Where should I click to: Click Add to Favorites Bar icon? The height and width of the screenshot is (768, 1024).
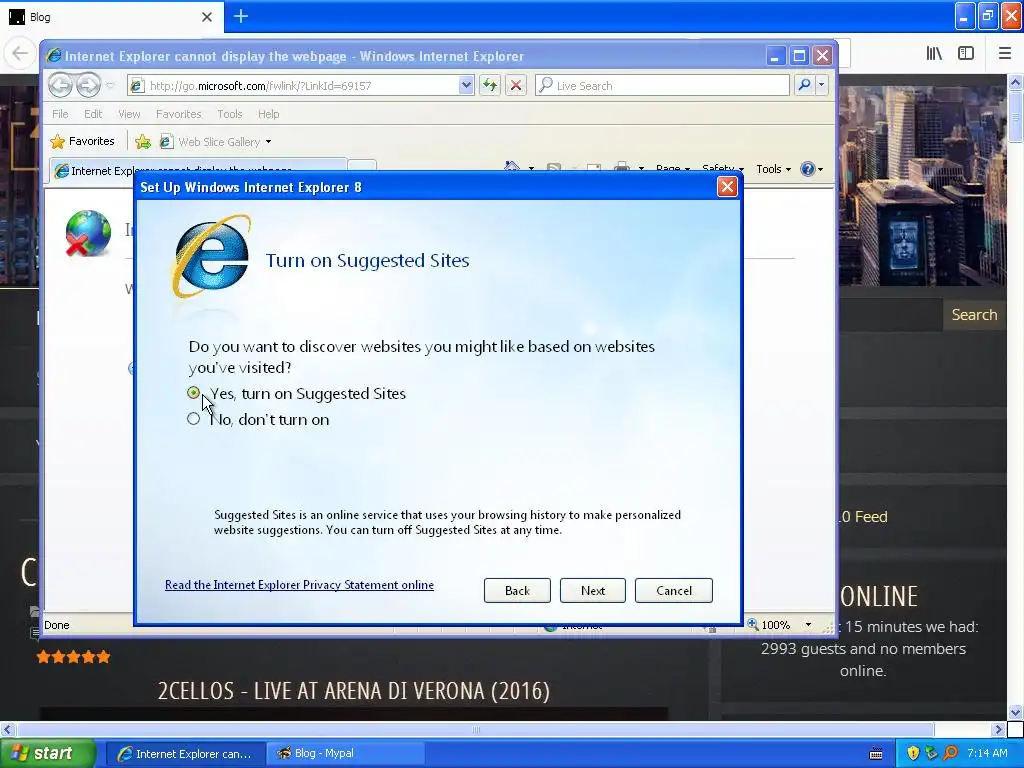143,141
